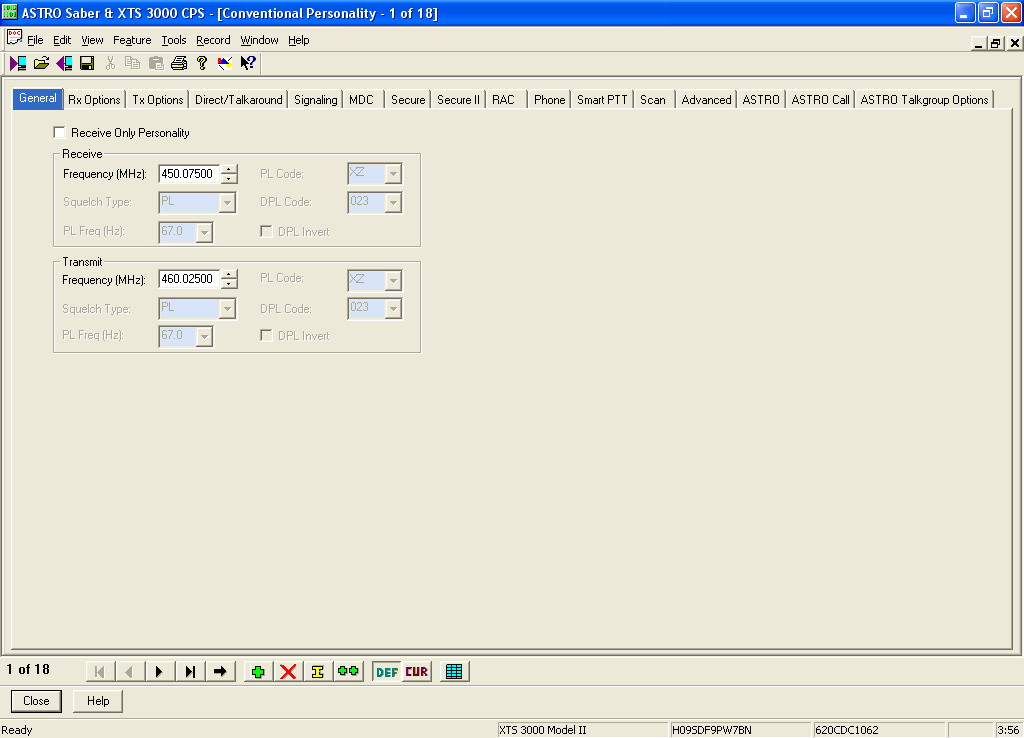This screenshot has width=1024, height=738.
Task: Decrement Transmit Frequency with down spinner
Action: click(x=229, y=284)
